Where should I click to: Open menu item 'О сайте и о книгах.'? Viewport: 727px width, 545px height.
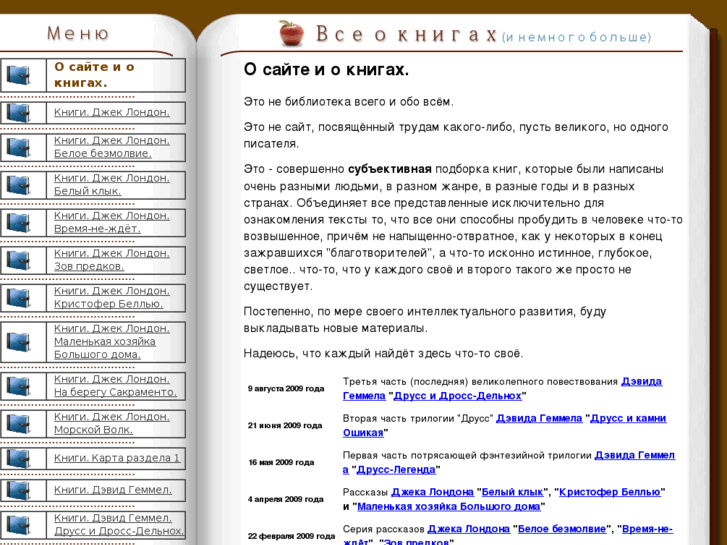pyautogui.click(x=95, y=75)
